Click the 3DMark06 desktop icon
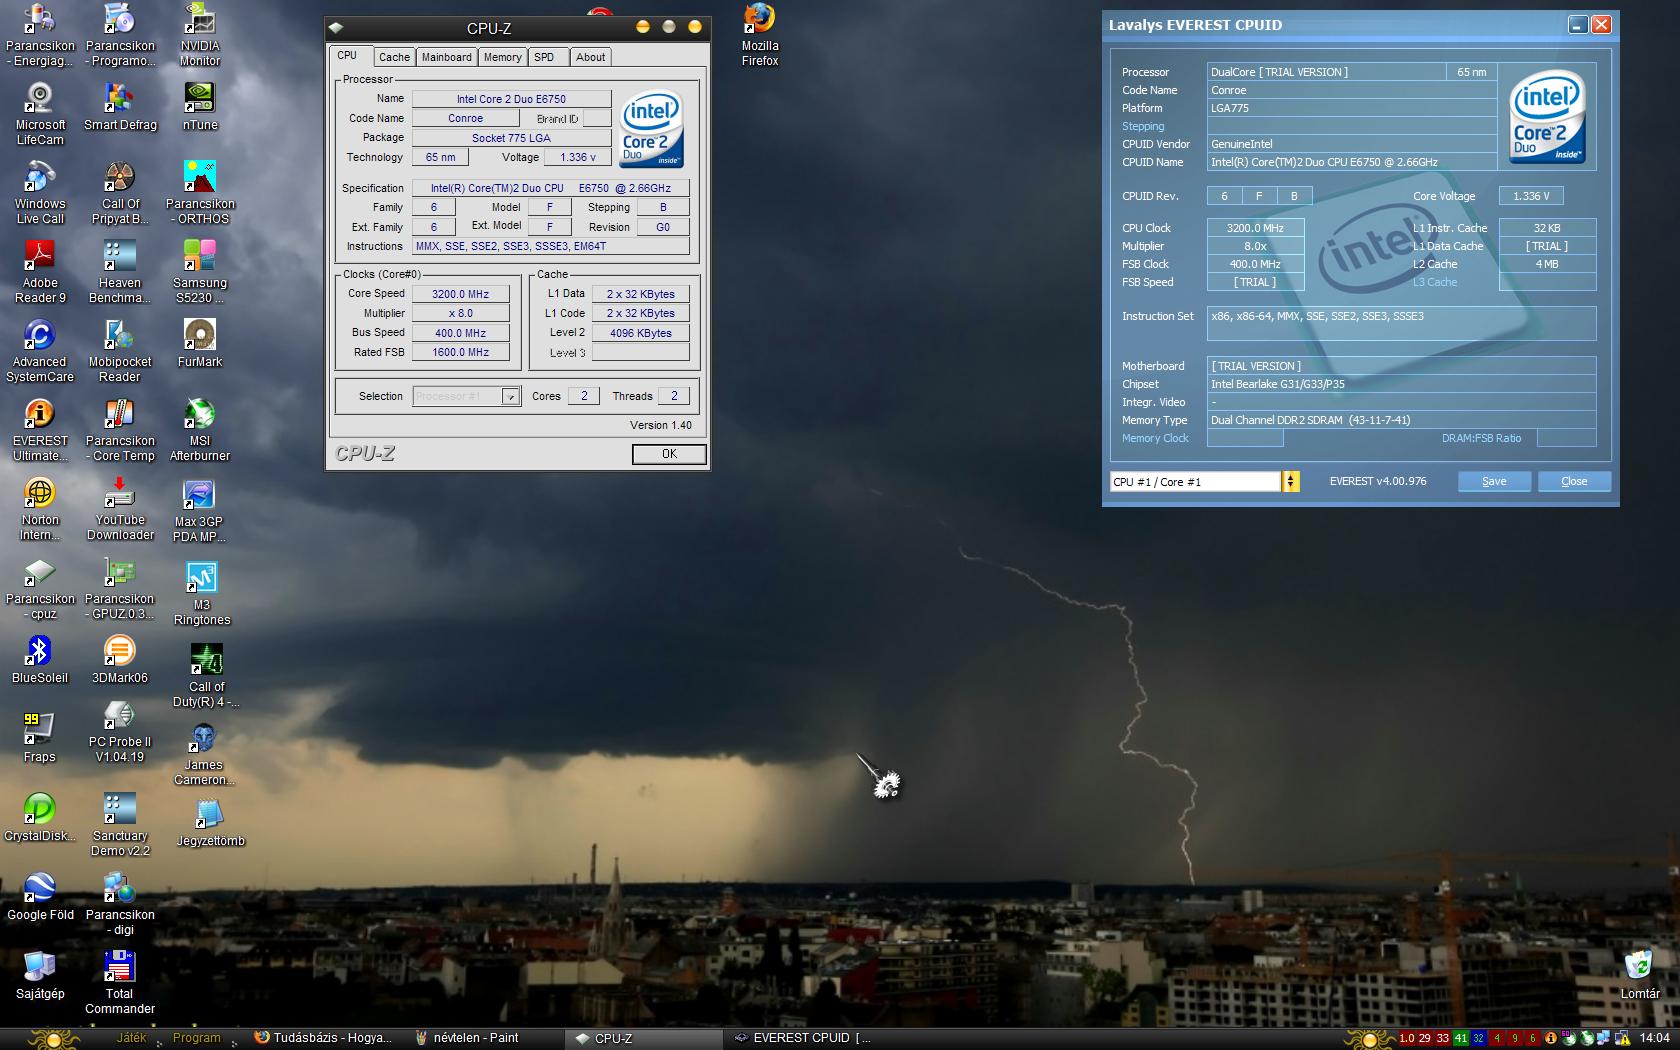Viewport: 1680px width, 1050px height. click(120, 659)
